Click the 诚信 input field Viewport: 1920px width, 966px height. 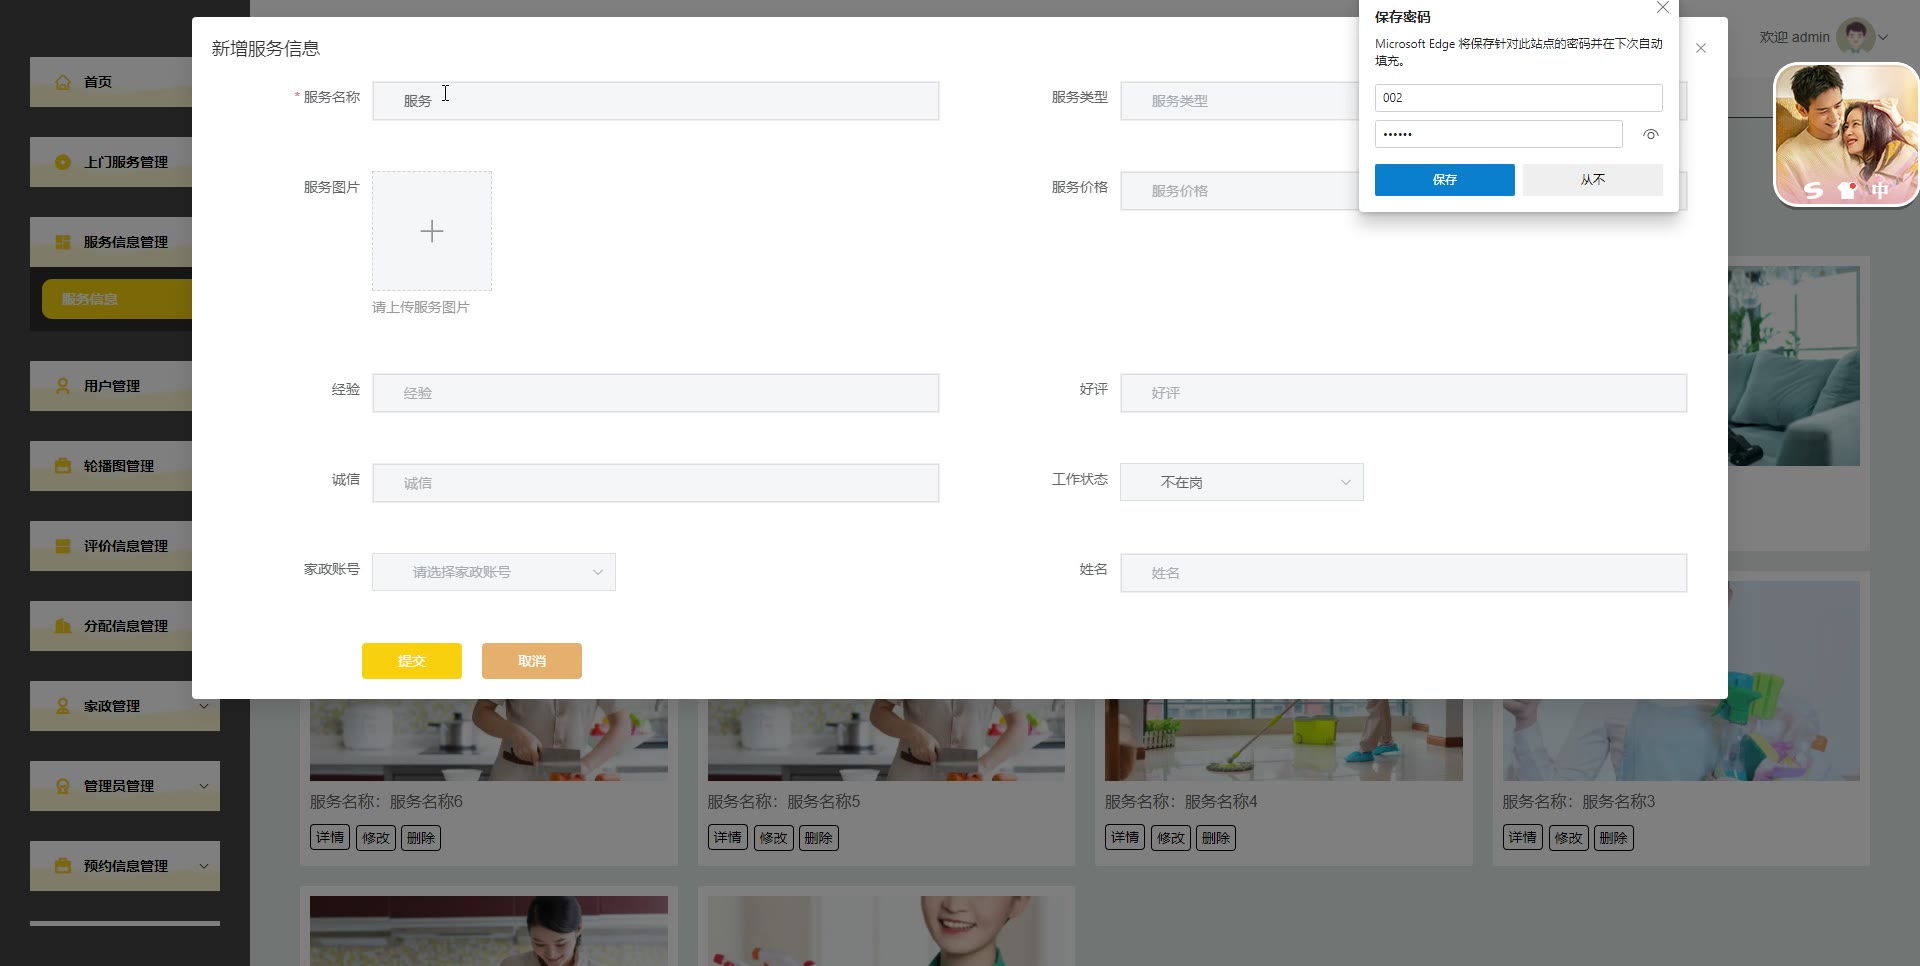coord(656,483)
